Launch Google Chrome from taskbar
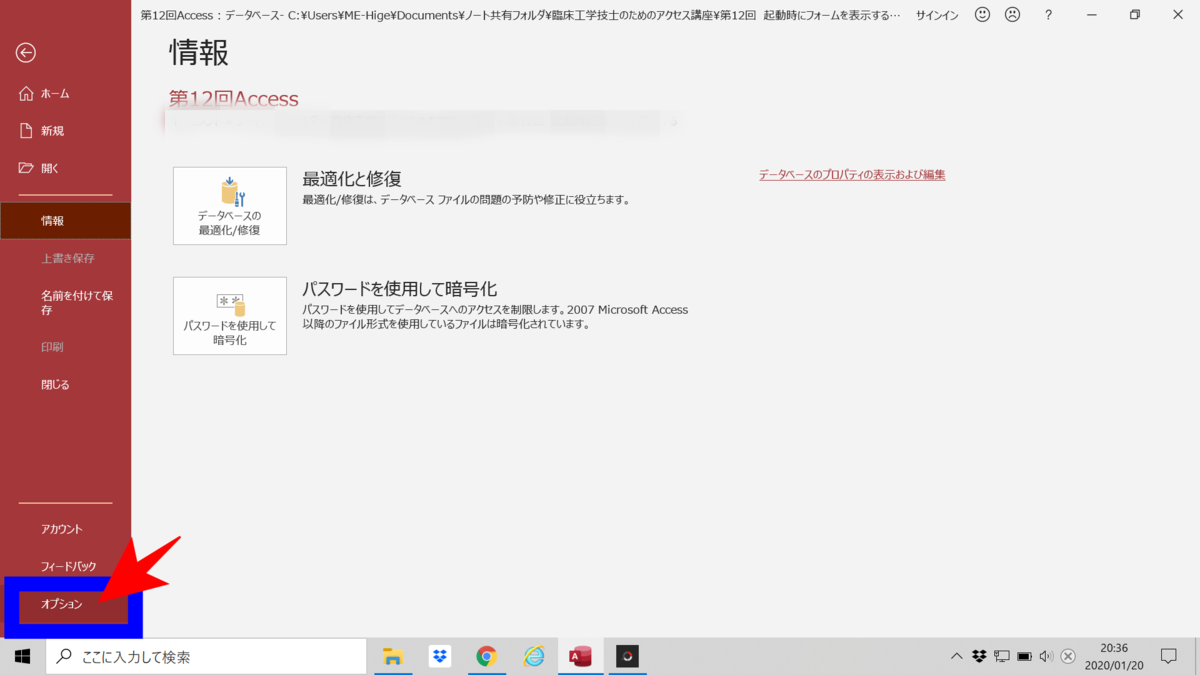 (486, 657)
